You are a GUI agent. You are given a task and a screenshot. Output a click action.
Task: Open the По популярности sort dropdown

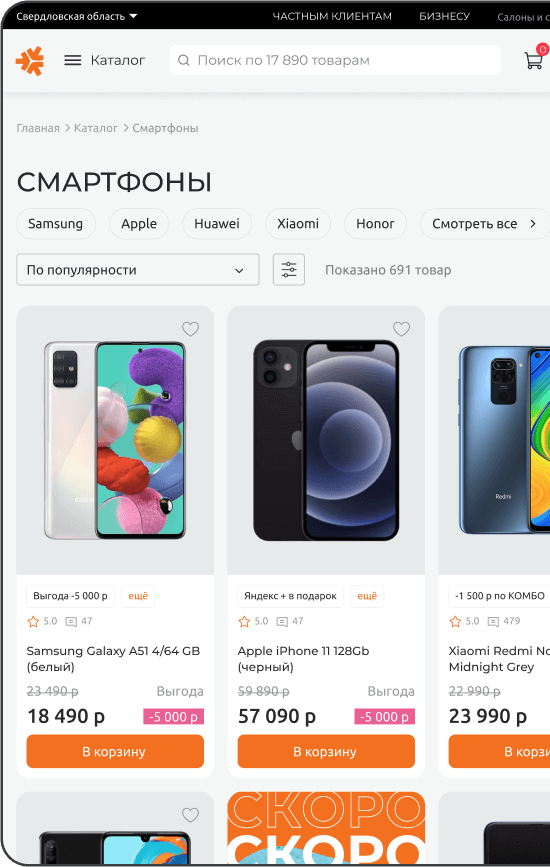click(x=138, y=270)
